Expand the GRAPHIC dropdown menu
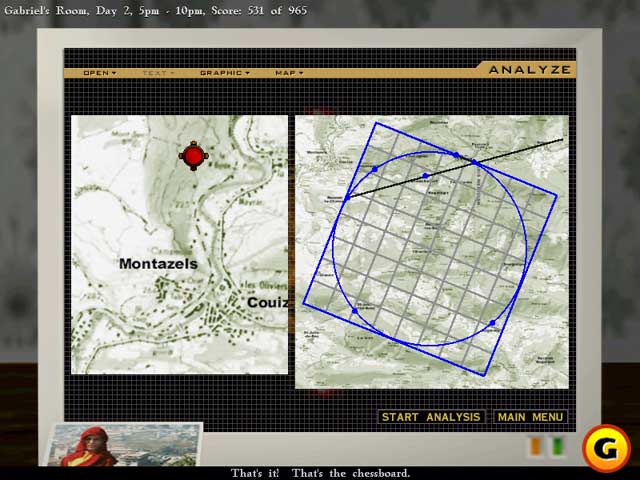The image size is (640, 480). click(x=224, y=73)
